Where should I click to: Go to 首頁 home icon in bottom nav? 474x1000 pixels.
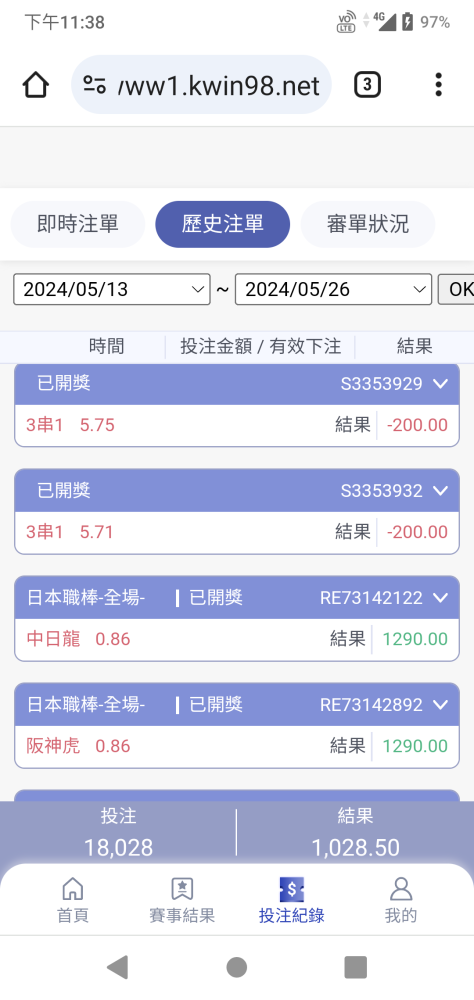pyautogui.click(x=73, y=888)
